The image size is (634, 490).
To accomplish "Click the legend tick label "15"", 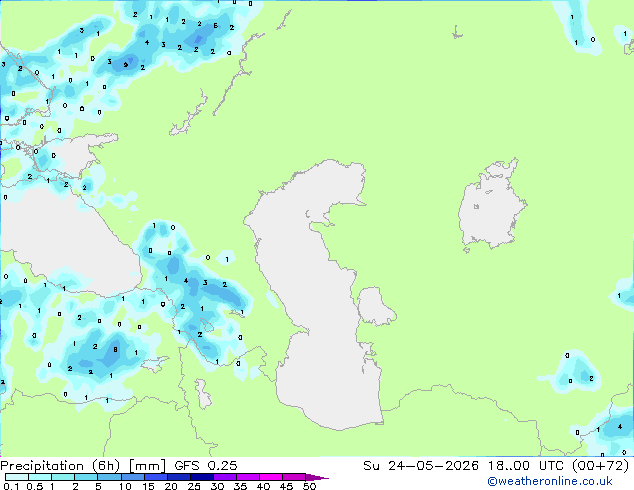I will point(148,486).
